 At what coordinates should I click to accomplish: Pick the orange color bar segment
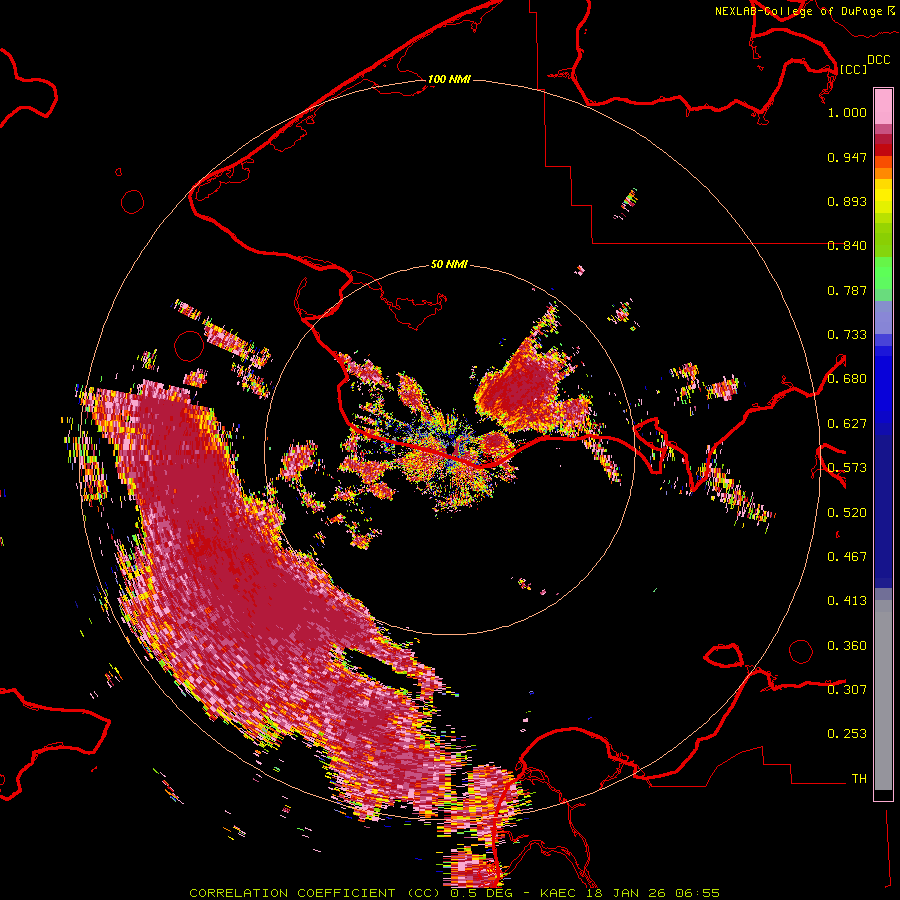click(x=883, y=173)
